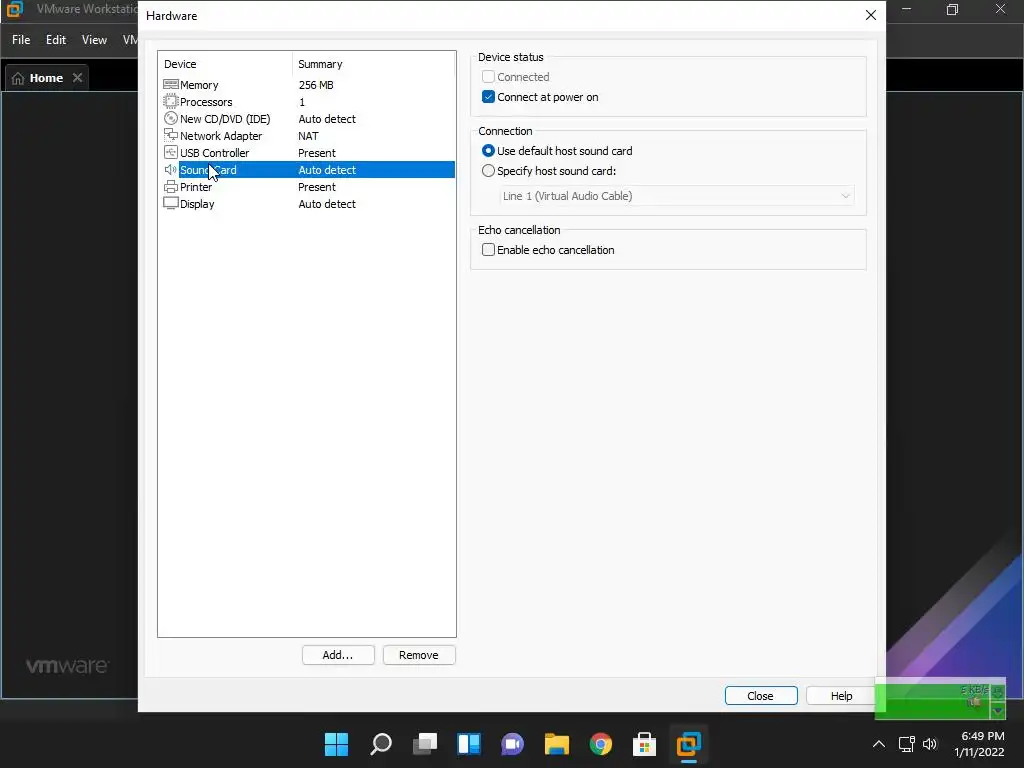
Task: Open taskbar Search
Action: [381, 744]
